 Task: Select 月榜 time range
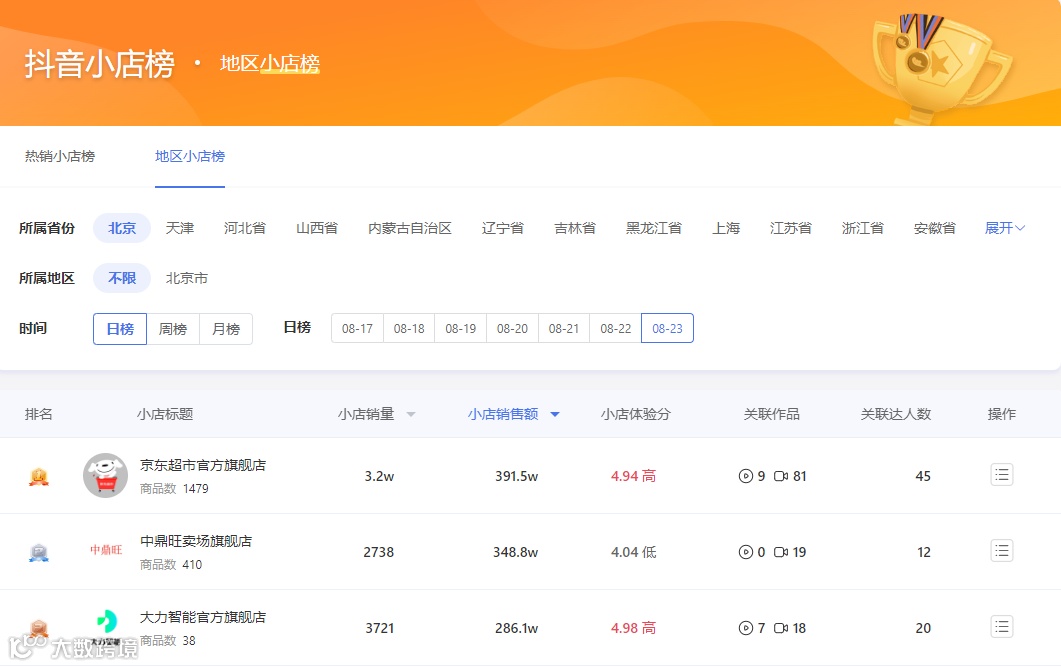pyautogui.click(x=225, y=329)
